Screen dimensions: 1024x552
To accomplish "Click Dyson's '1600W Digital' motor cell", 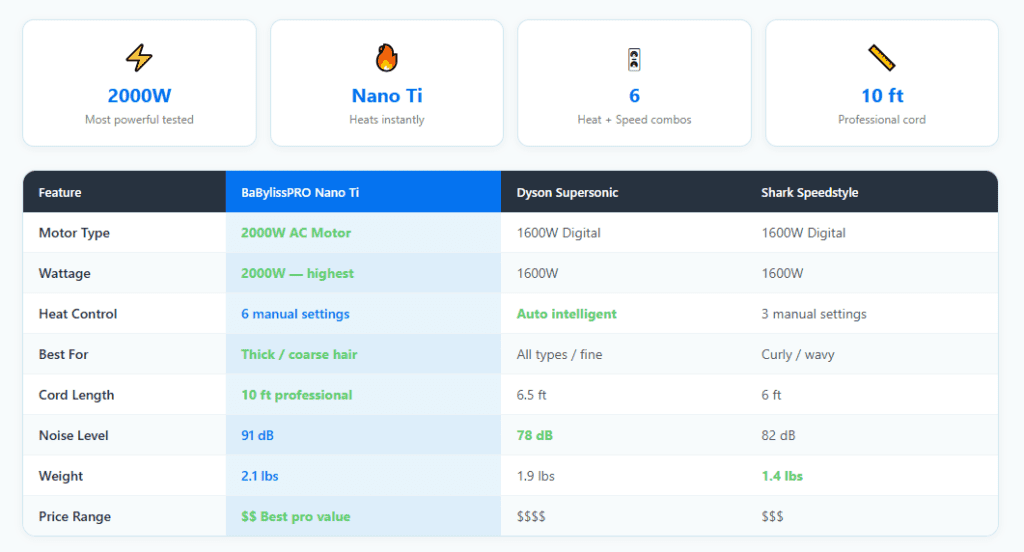I will click(558, 233).
